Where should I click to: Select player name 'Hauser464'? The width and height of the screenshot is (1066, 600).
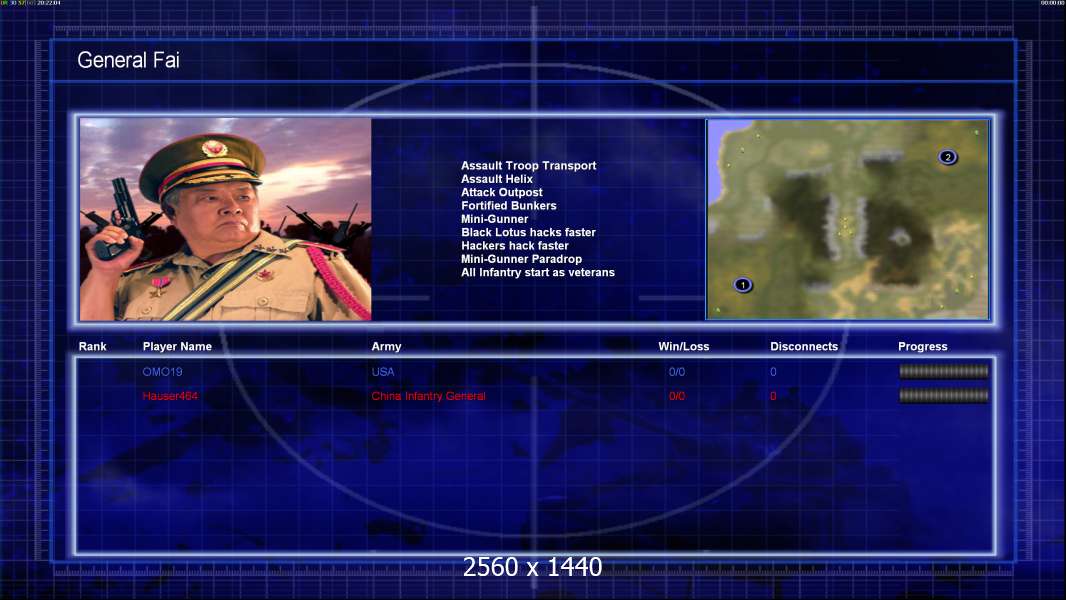[170, 396]
